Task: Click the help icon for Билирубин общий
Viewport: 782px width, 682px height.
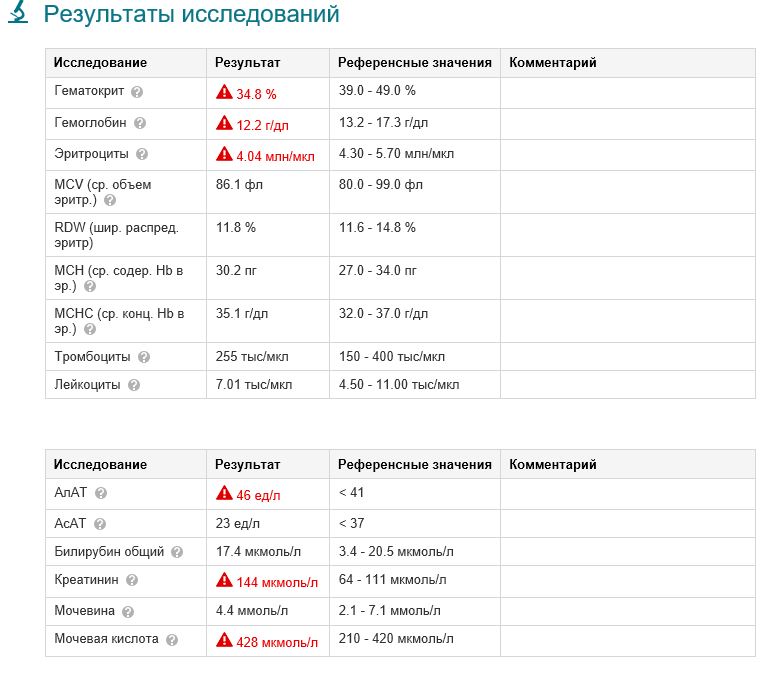Action: (x=177, y=552)
